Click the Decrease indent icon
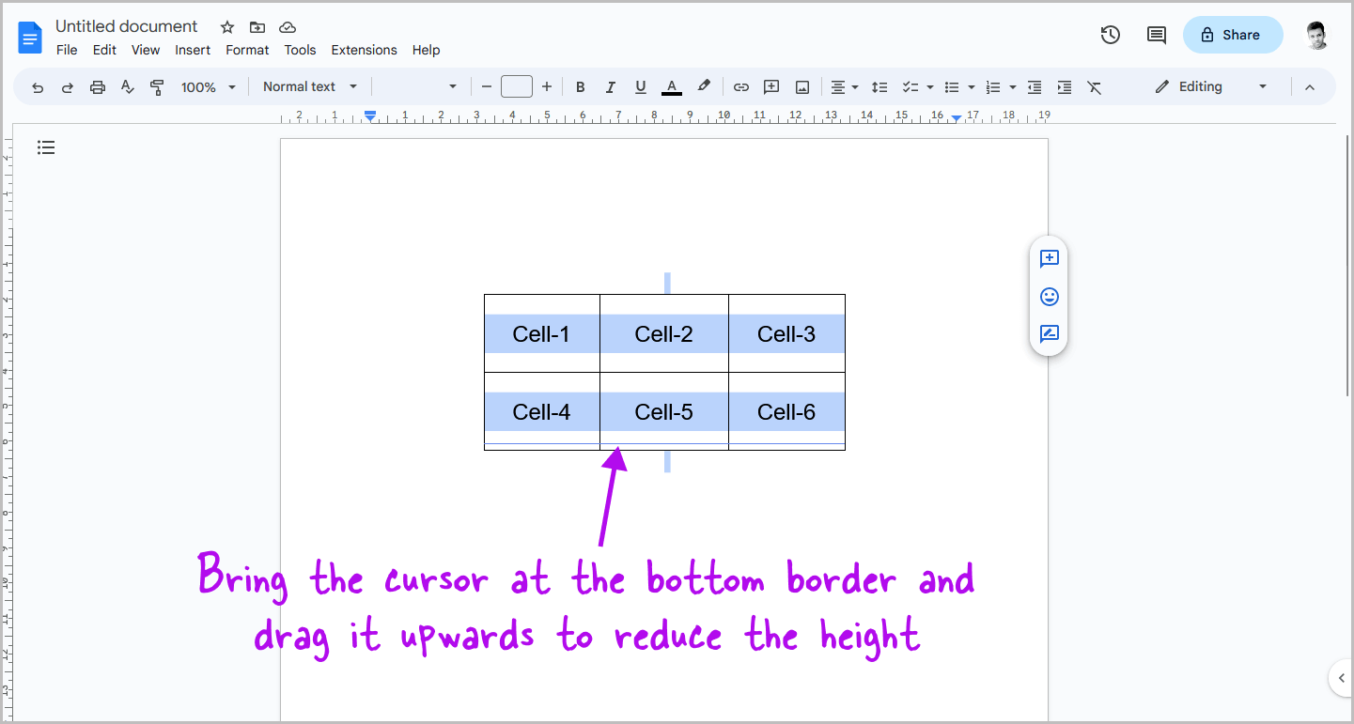The height and width of the screenshot is (724, 1354). point(1035,87)
